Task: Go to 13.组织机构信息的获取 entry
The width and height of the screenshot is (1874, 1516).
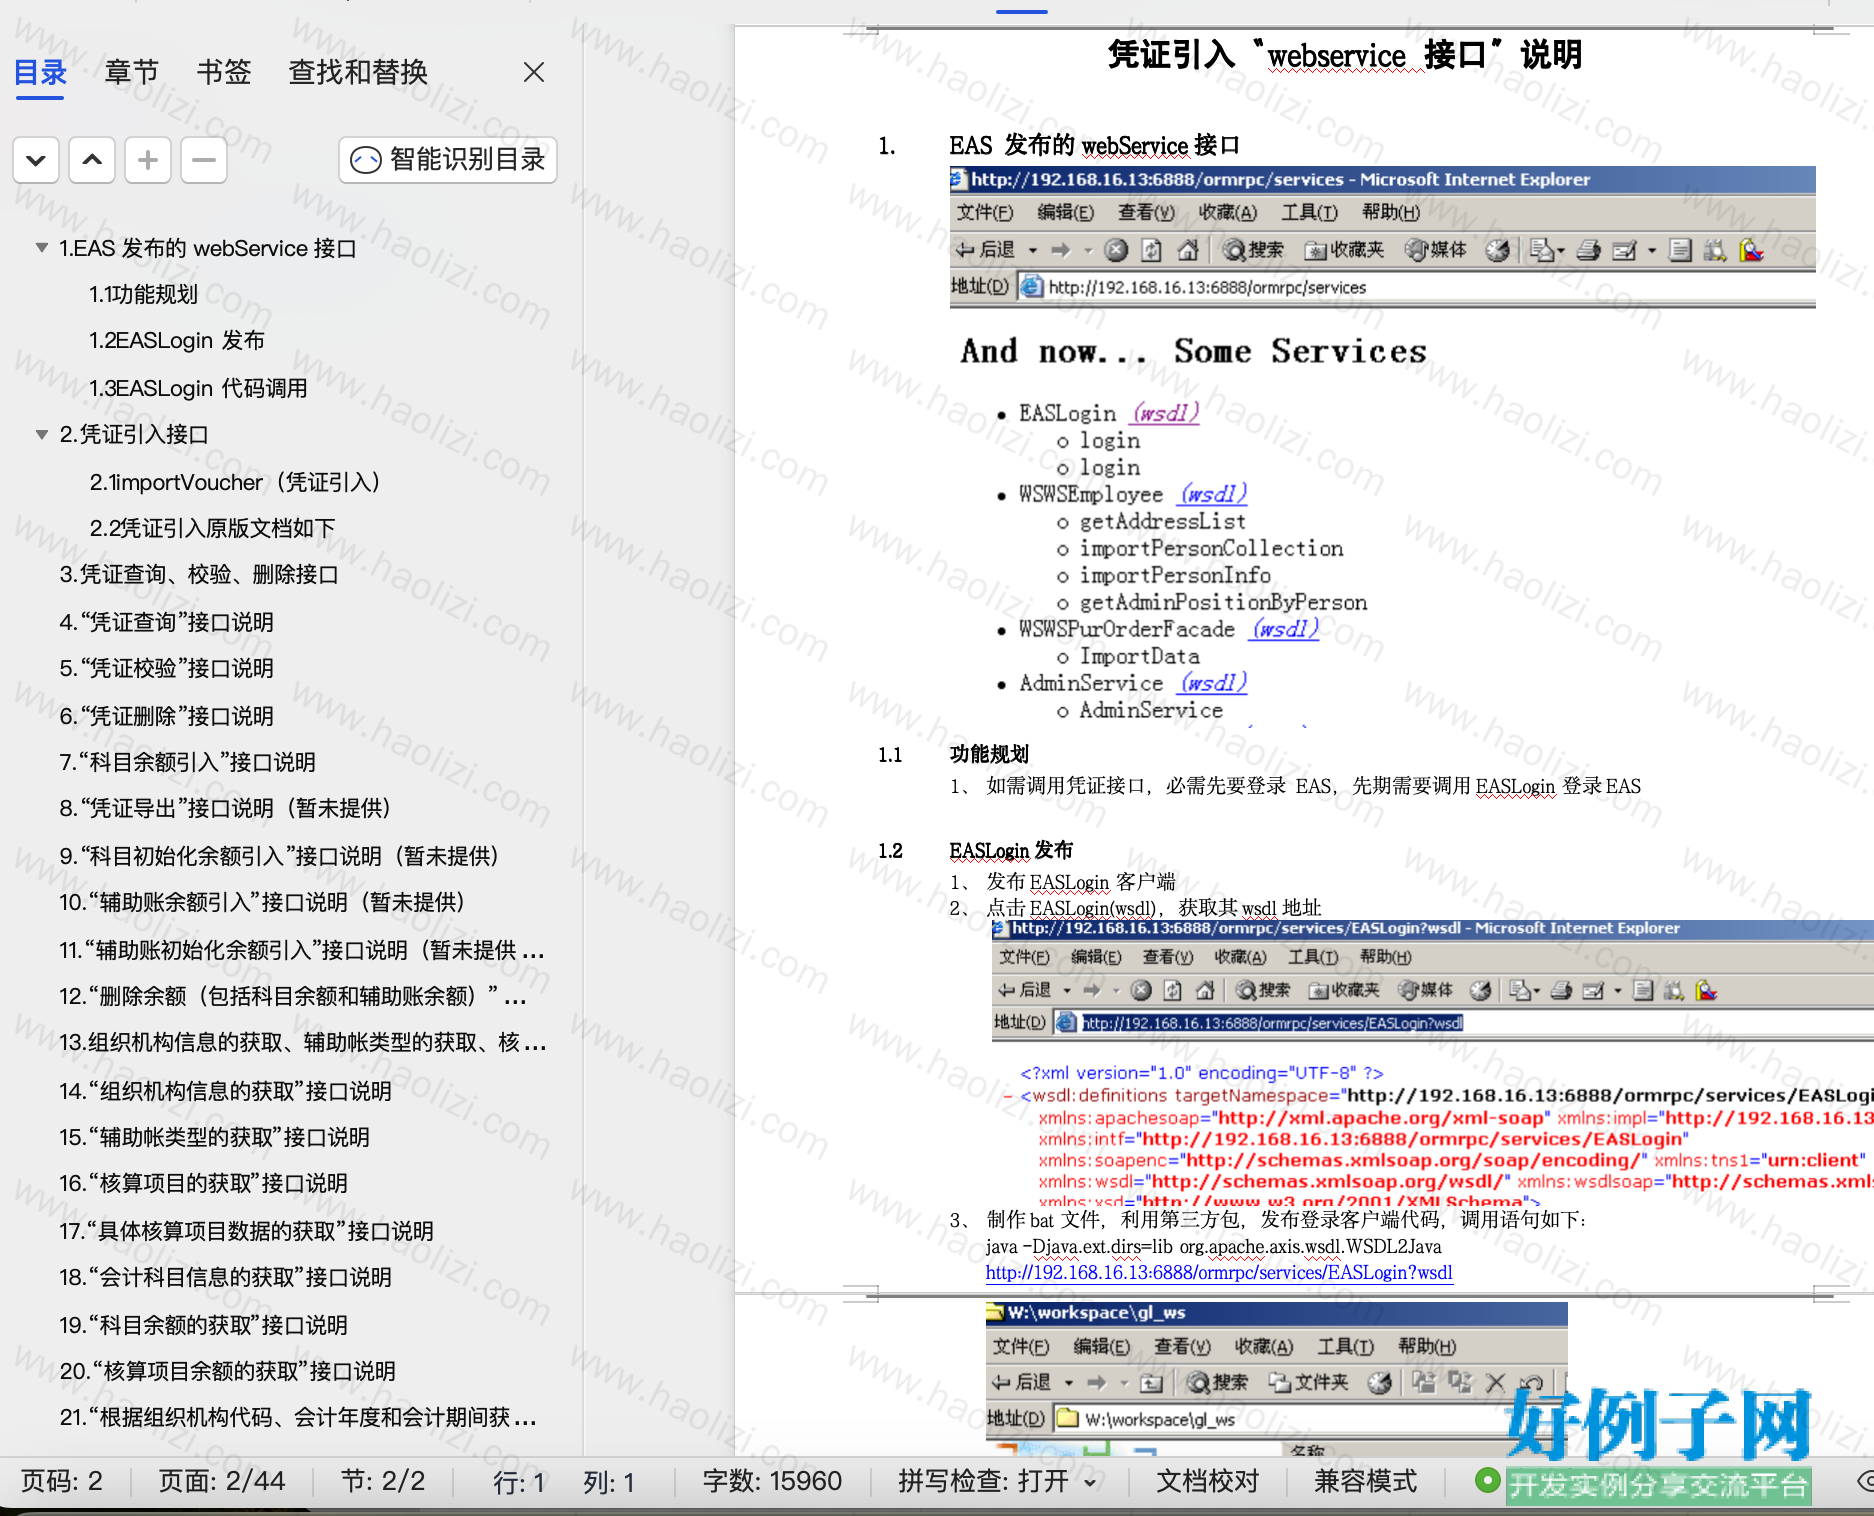Action: (x=303, y=1043)
